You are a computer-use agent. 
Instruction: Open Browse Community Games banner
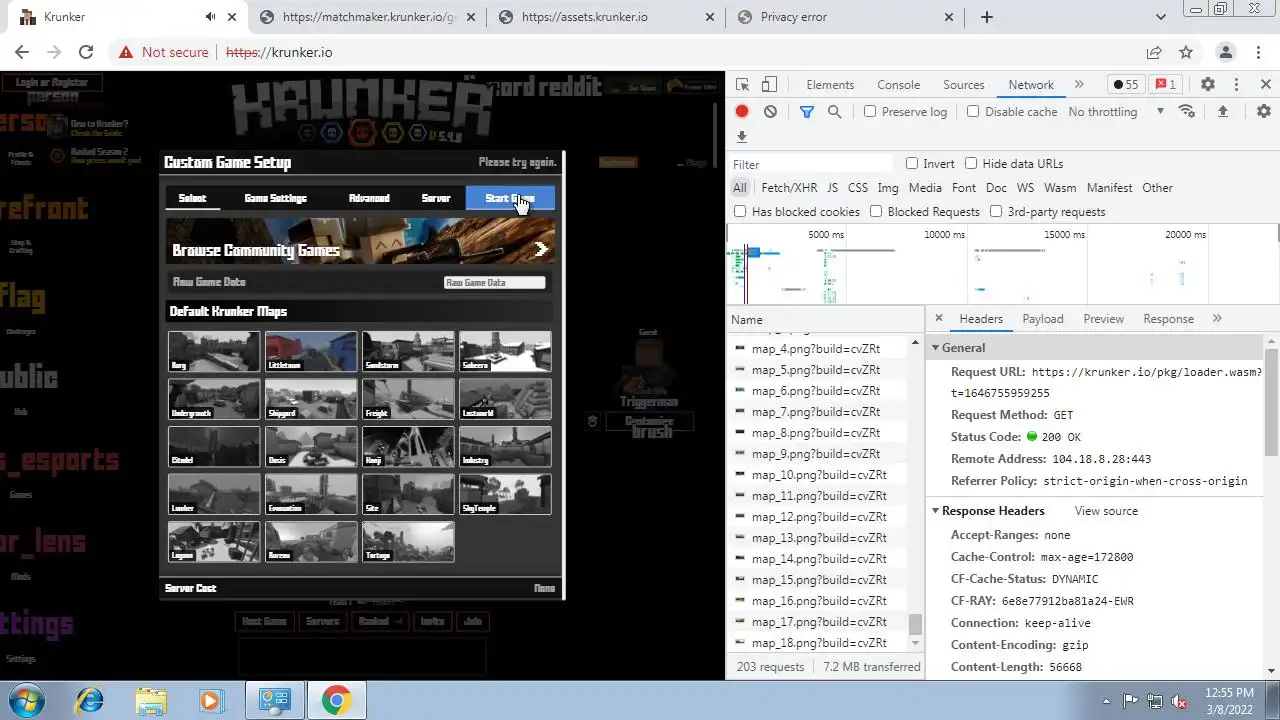(360, 241)
